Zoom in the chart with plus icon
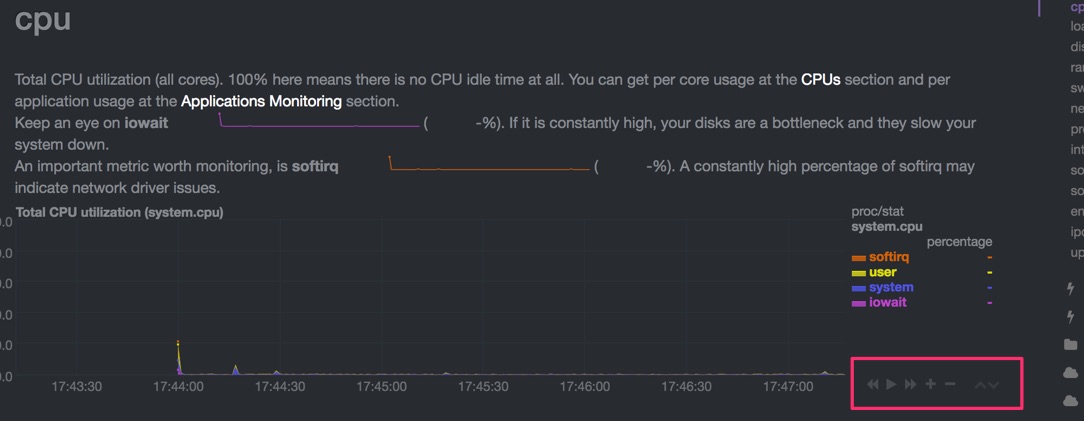 tap(931, 384)
